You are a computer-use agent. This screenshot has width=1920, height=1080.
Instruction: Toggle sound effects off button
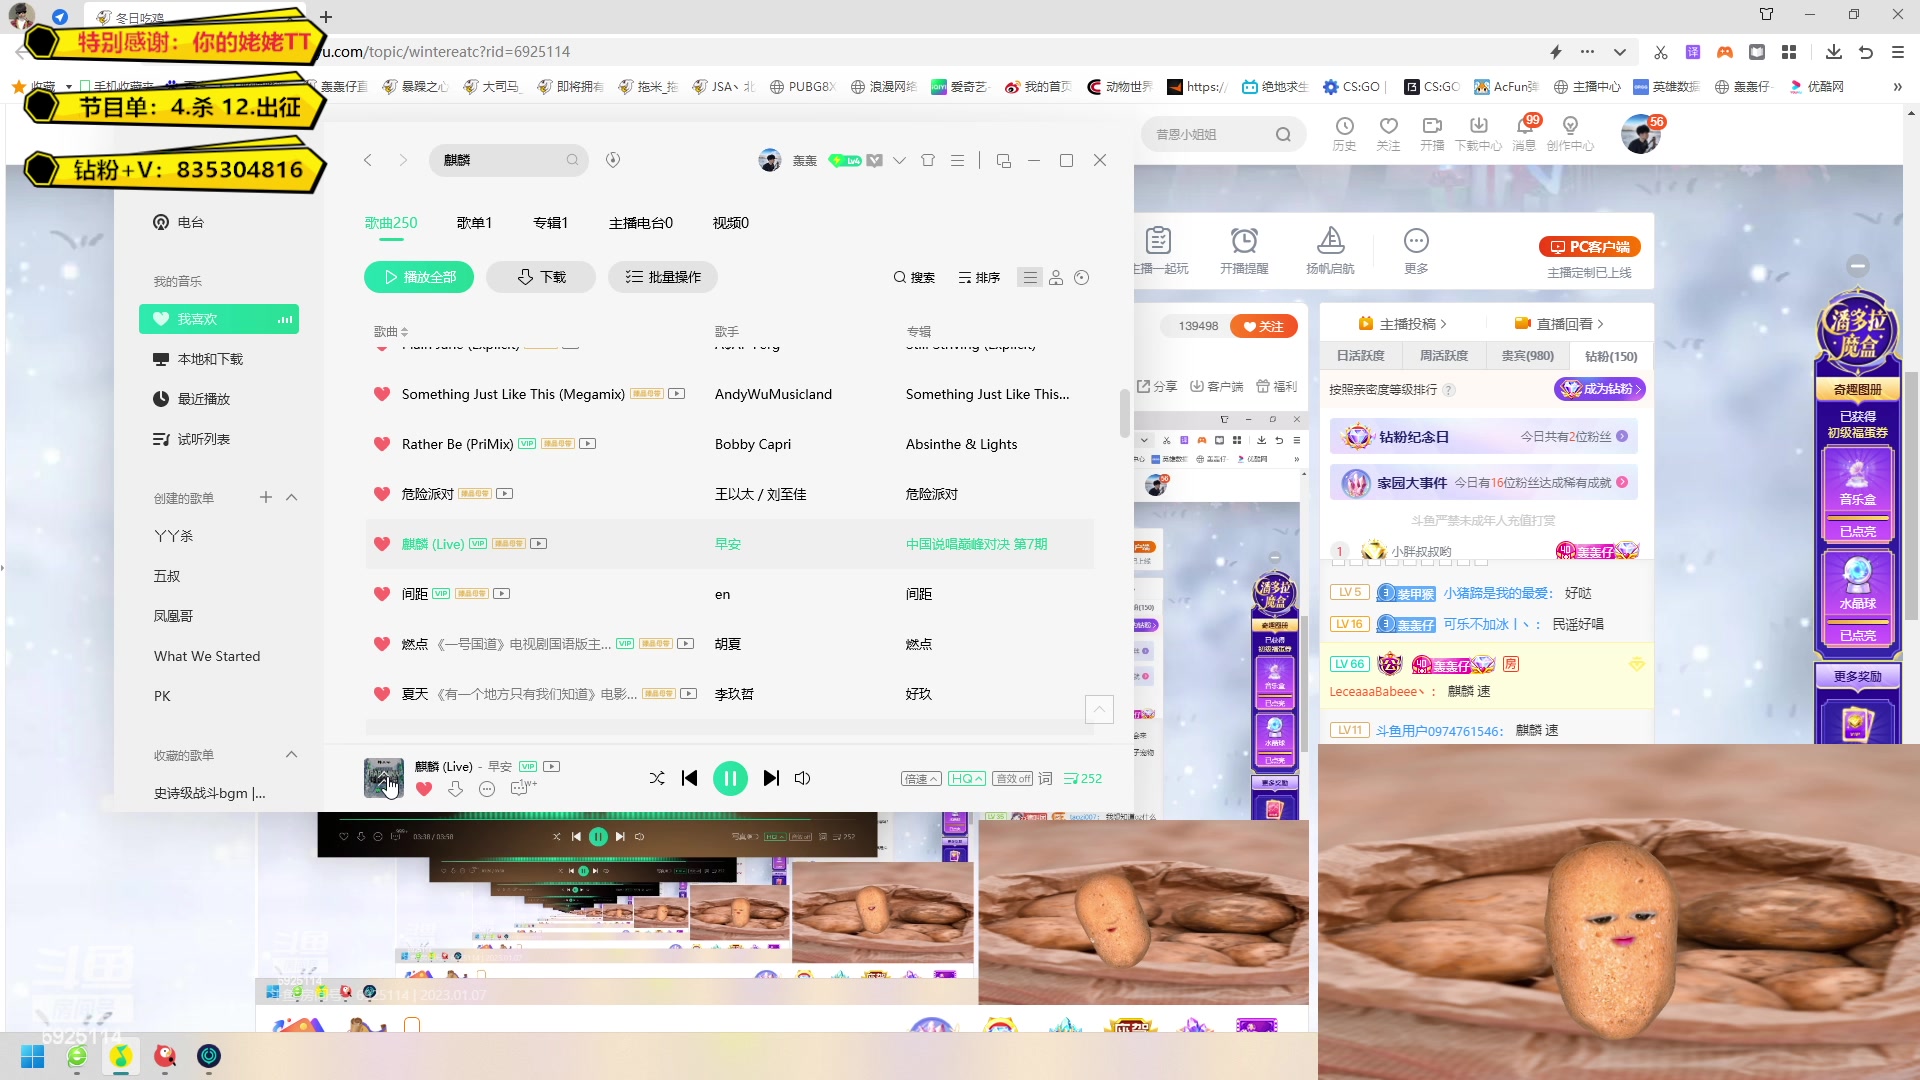click(x=1012, y=778)
